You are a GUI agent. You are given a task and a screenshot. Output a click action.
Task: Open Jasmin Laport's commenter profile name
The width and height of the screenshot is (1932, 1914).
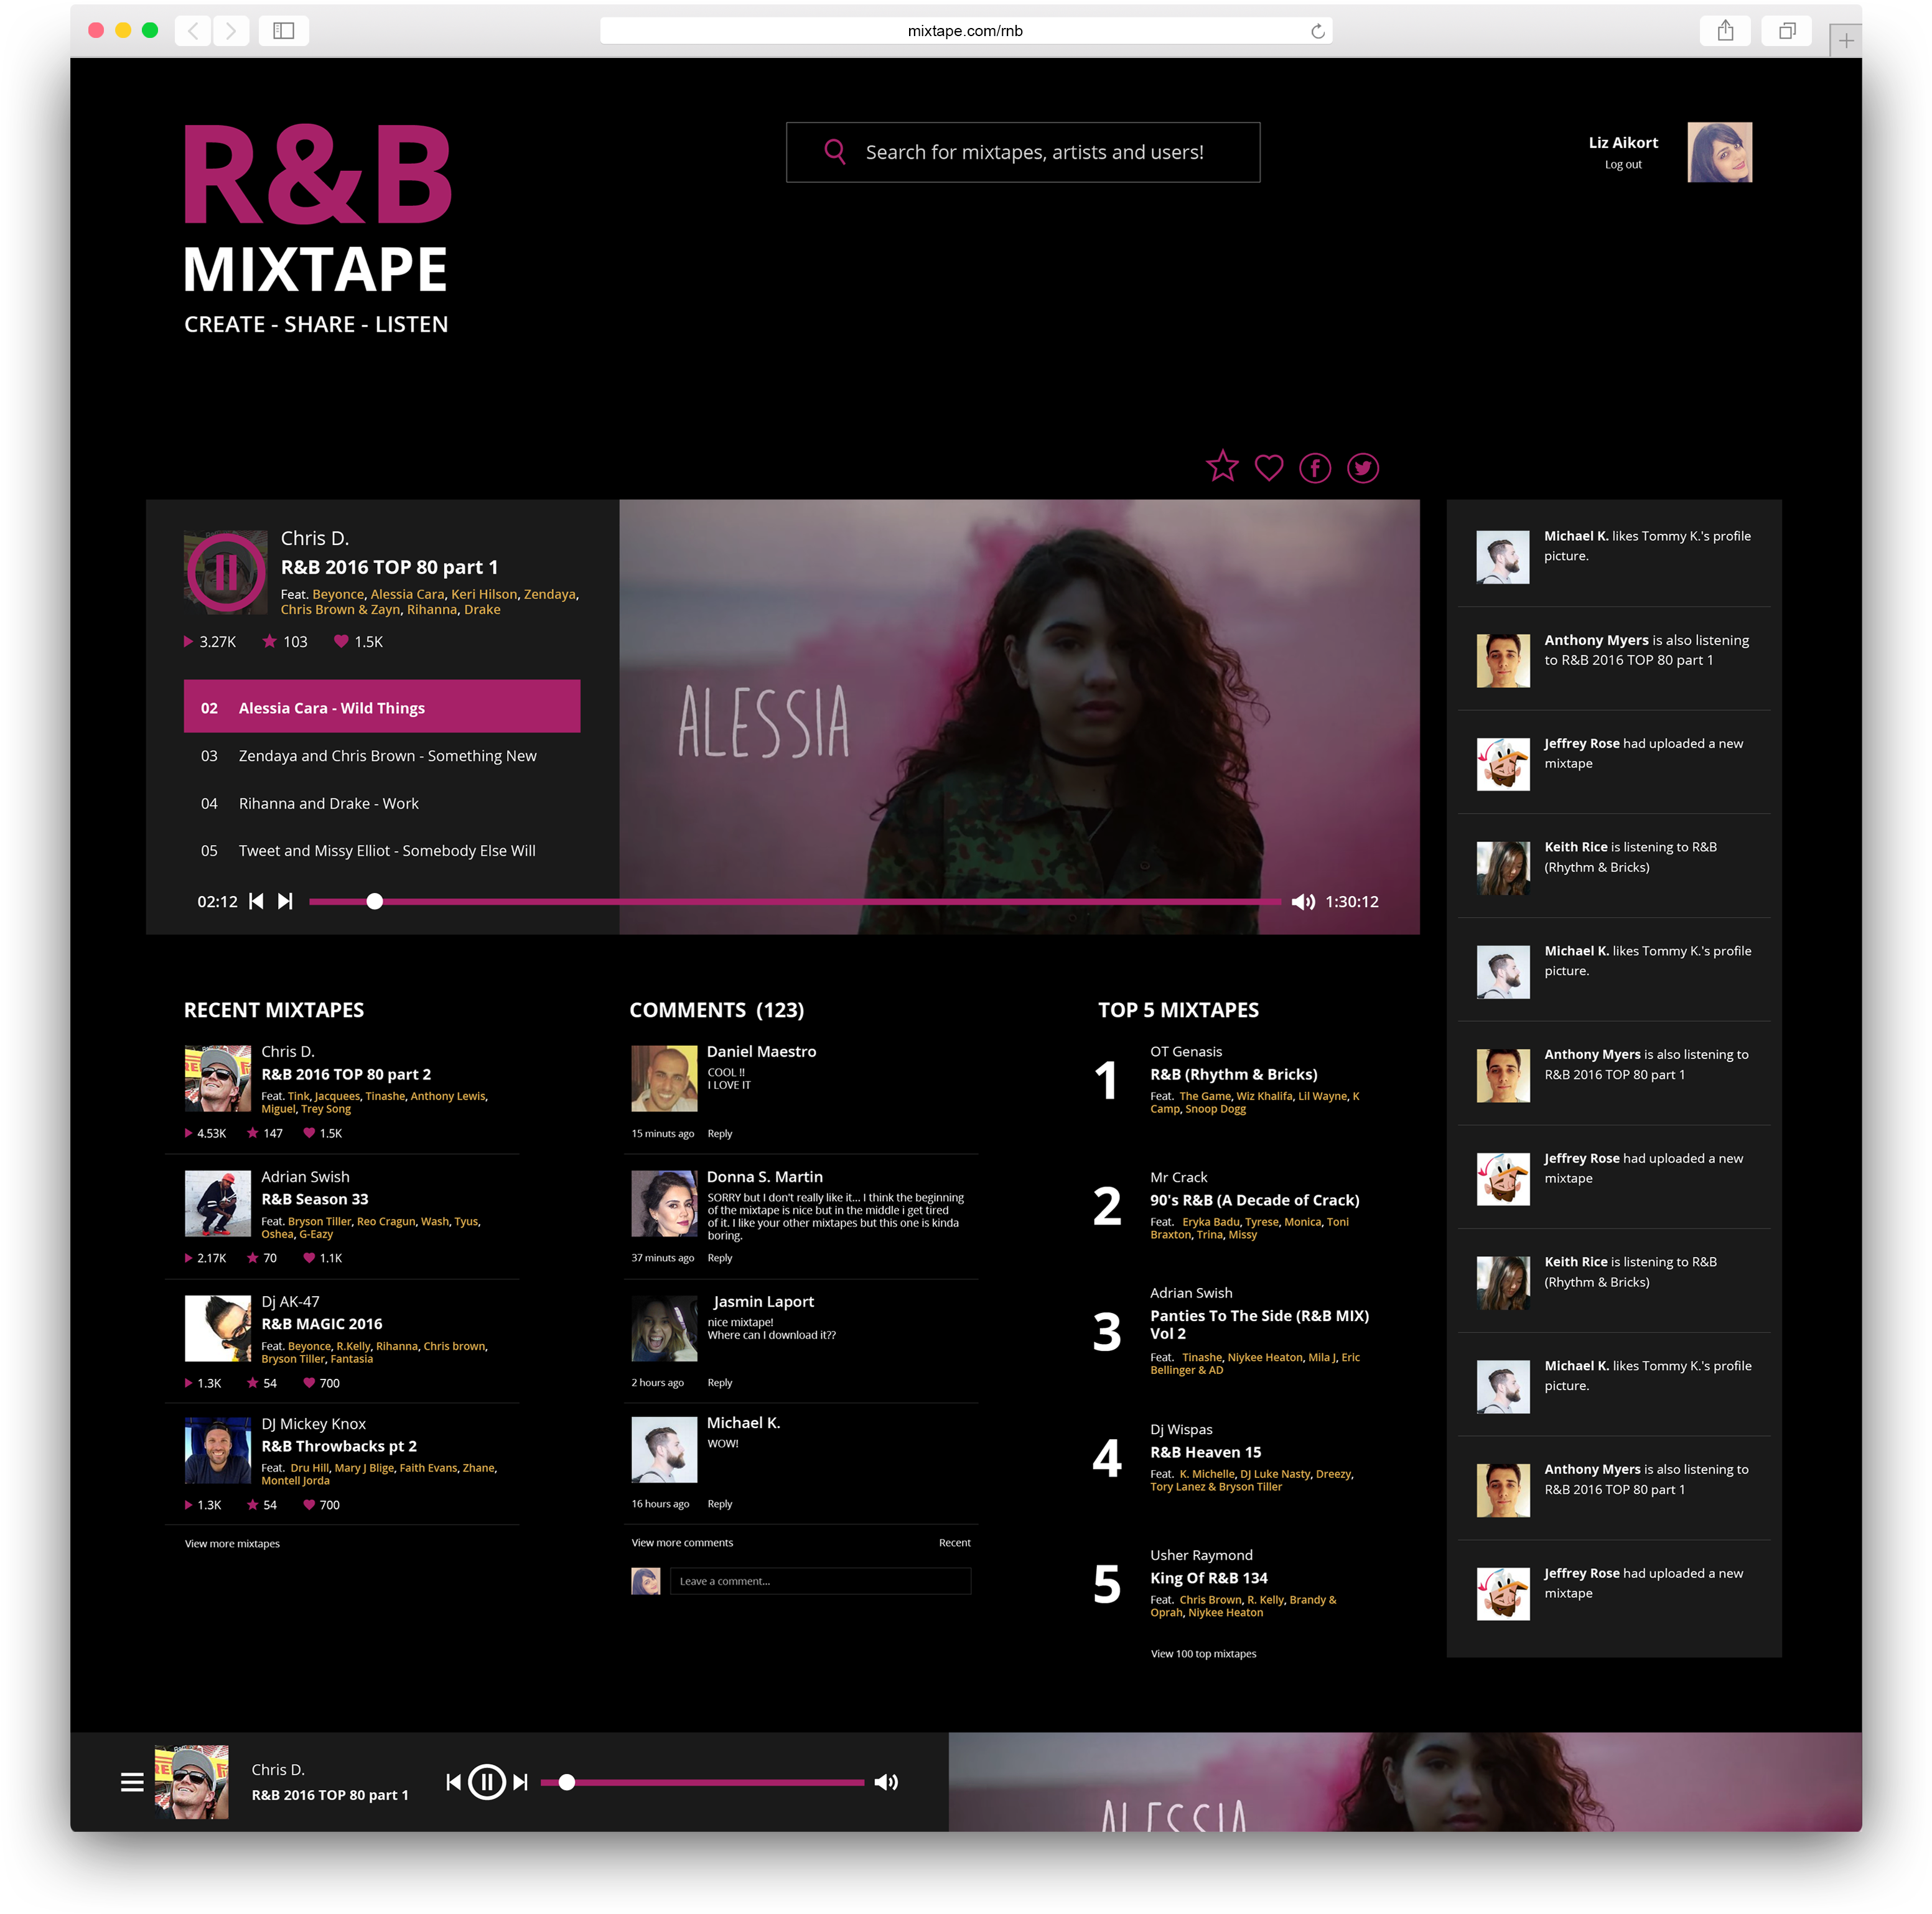tap(764, 1301)
